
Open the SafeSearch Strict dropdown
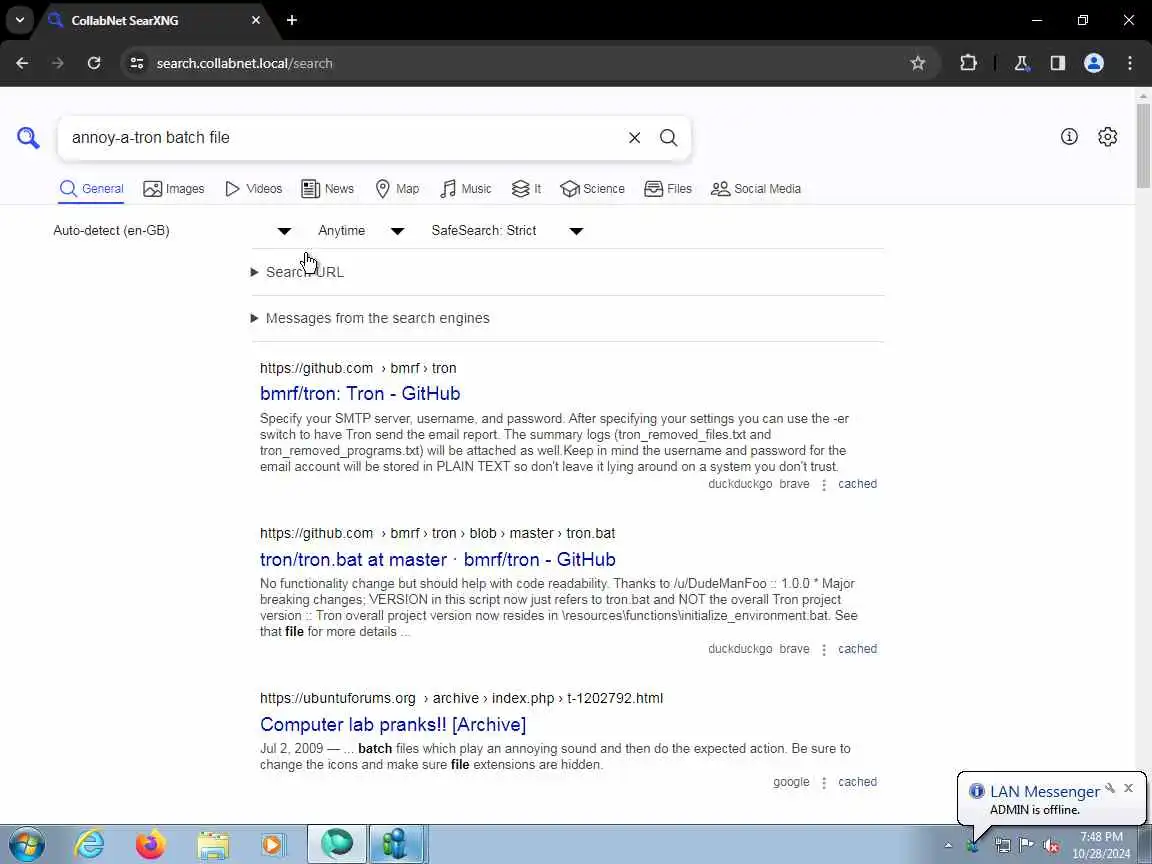click(507, 231)
